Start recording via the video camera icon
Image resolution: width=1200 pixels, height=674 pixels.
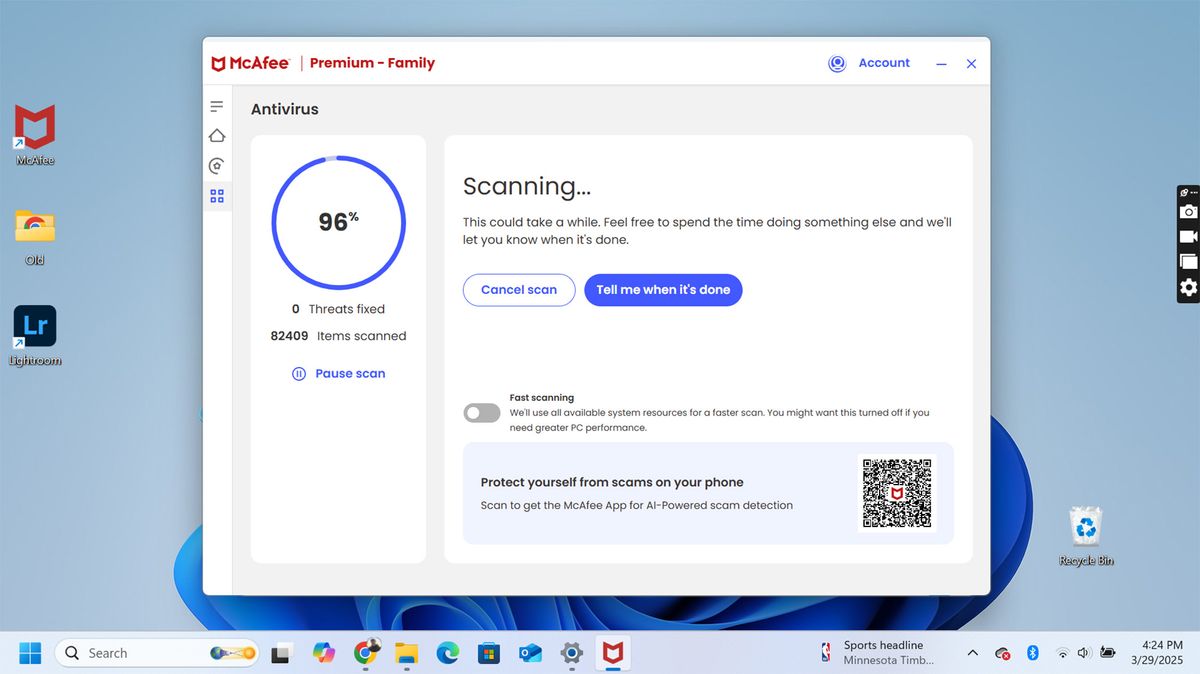1187,236
